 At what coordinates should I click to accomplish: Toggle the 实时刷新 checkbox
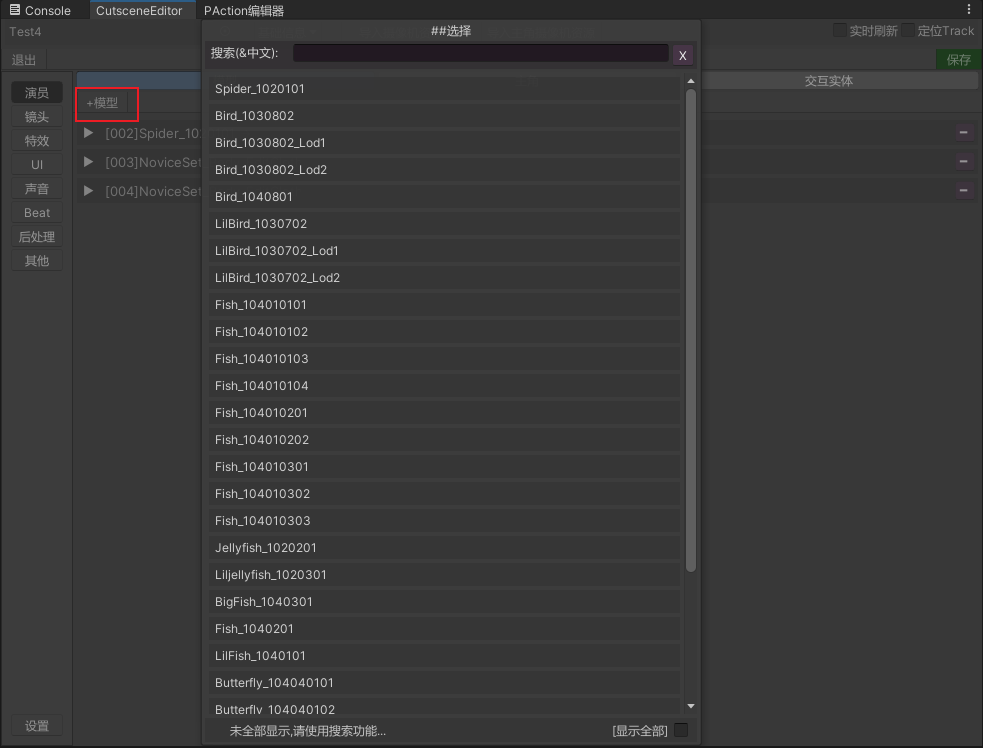click(x=840, y=31)
